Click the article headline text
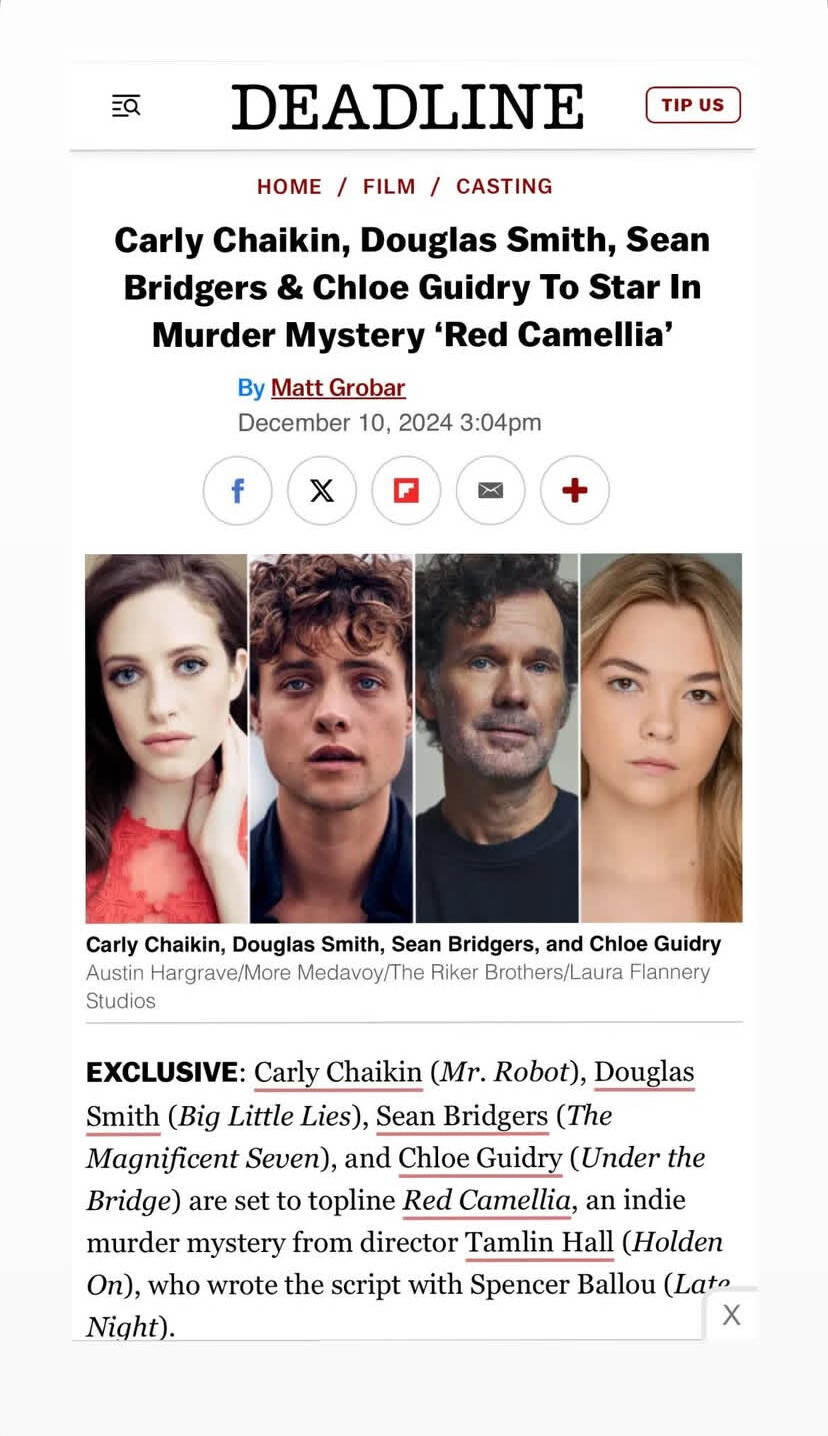 click(412, 287)
